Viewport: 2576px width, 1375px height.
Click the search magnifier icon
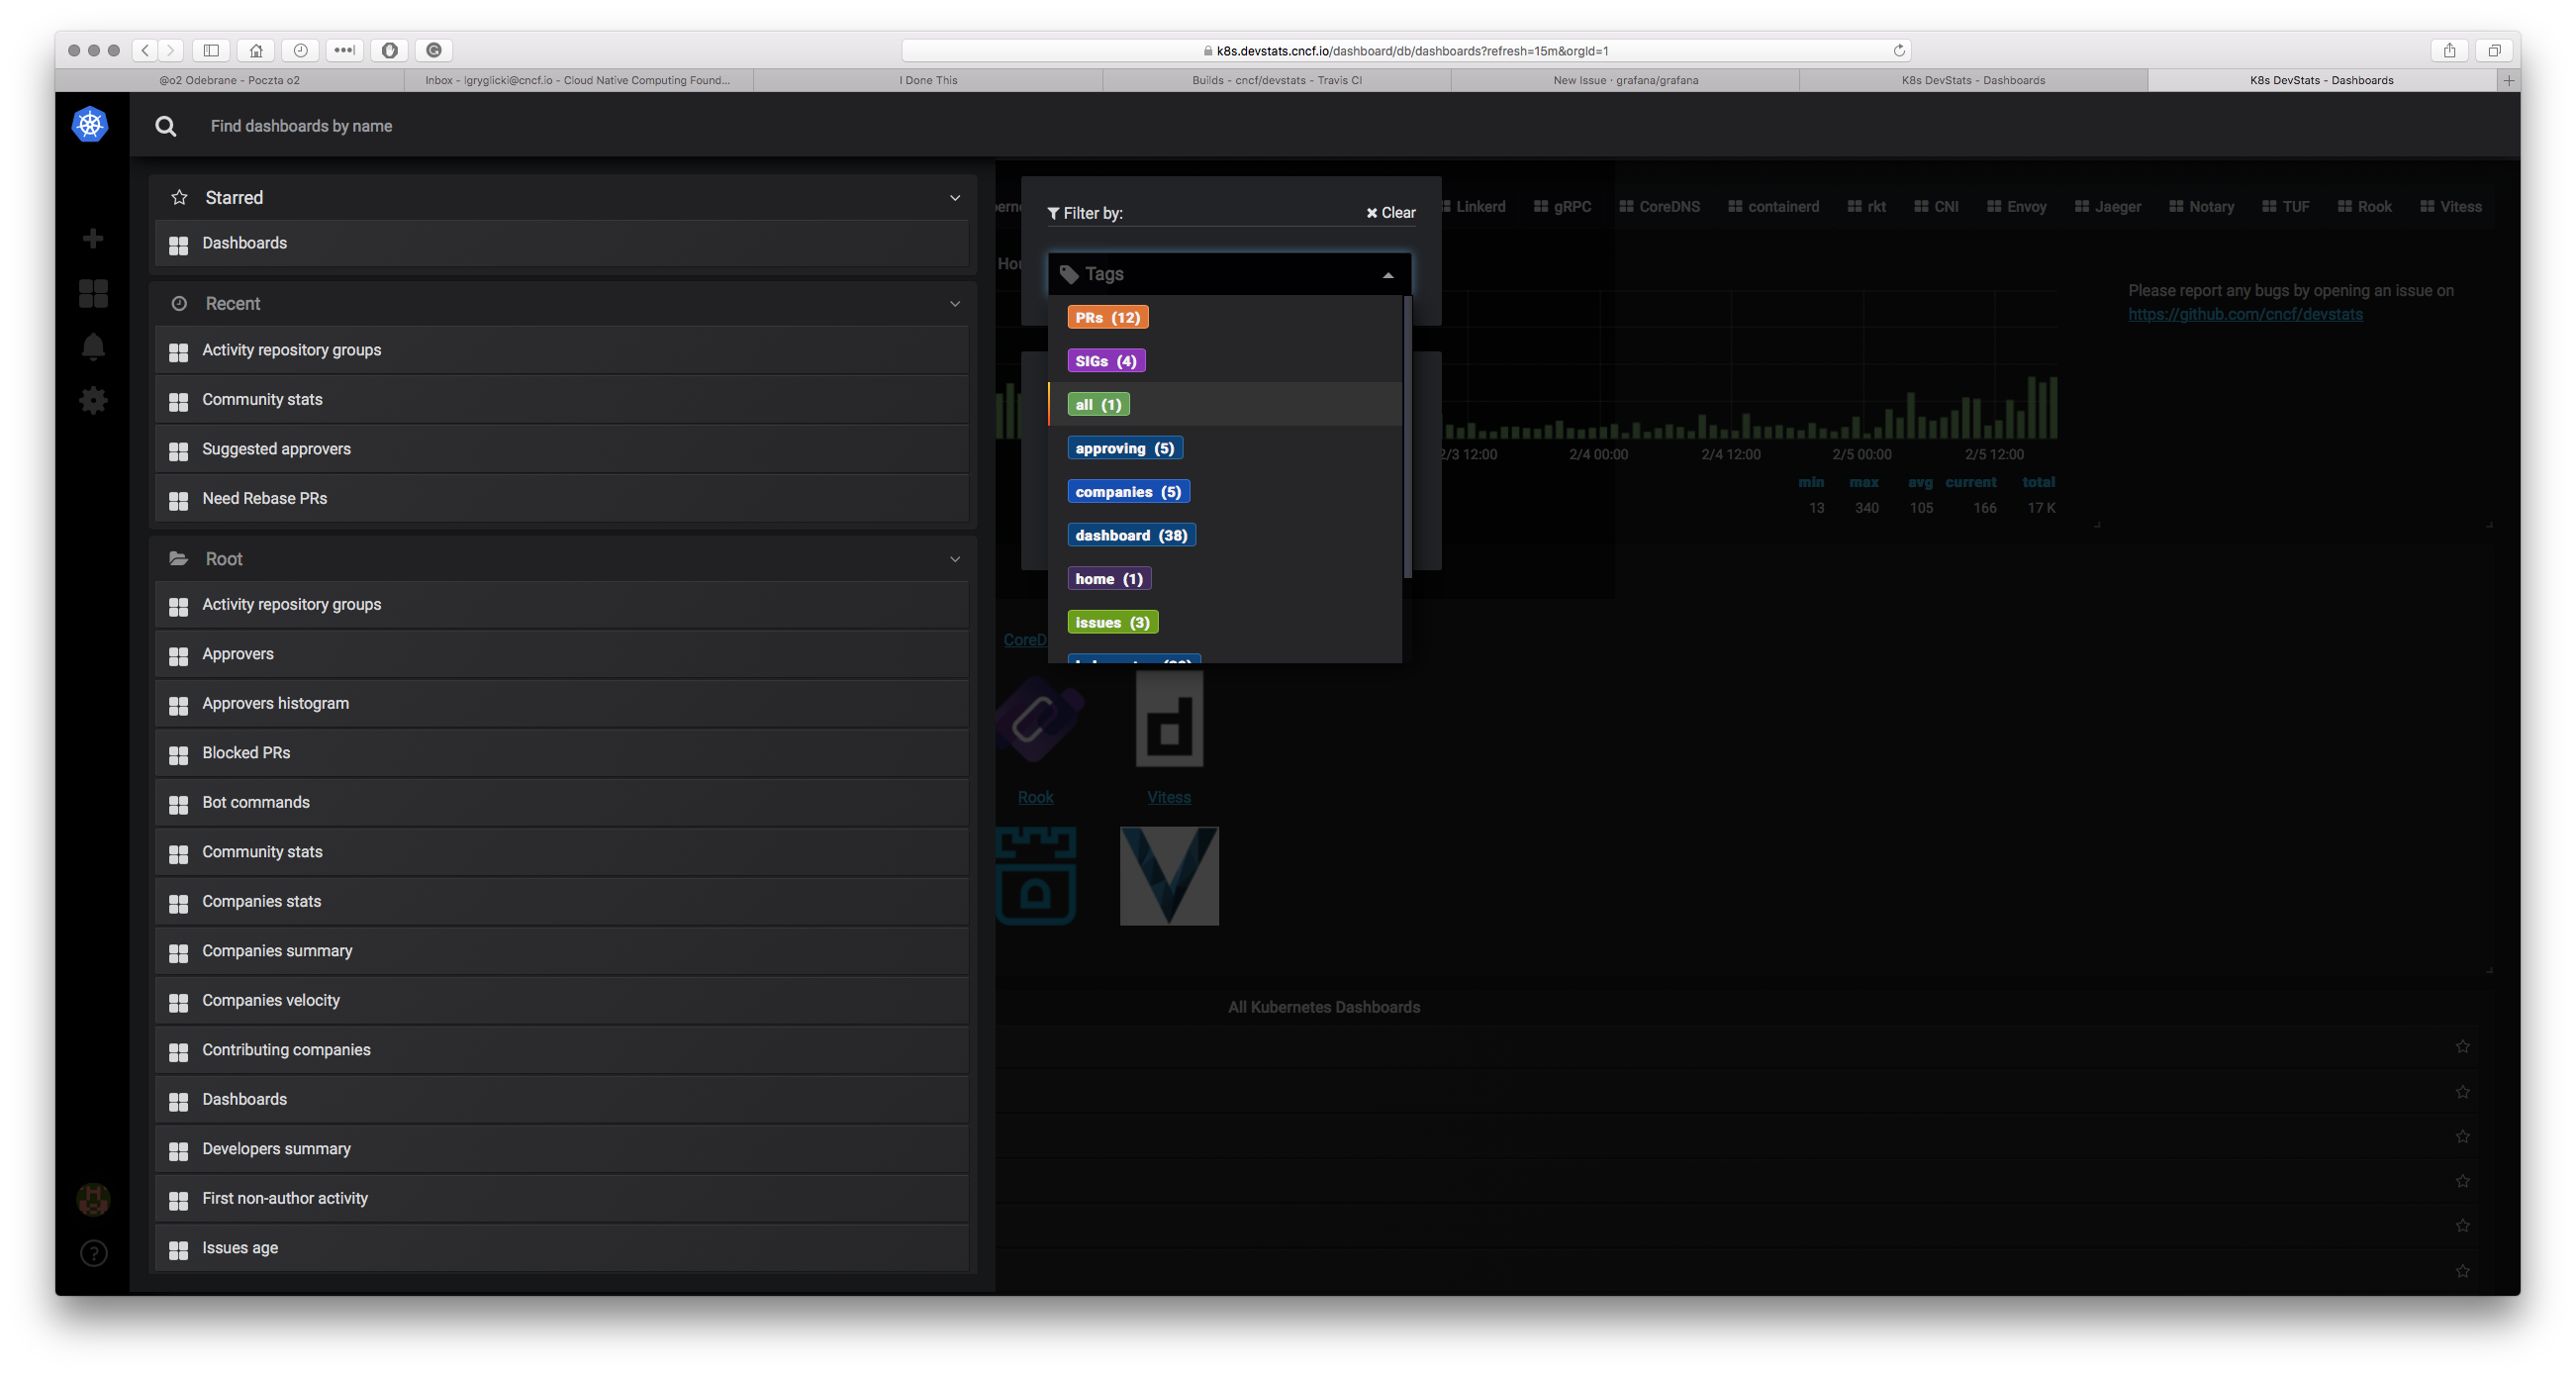coord(166,125)
